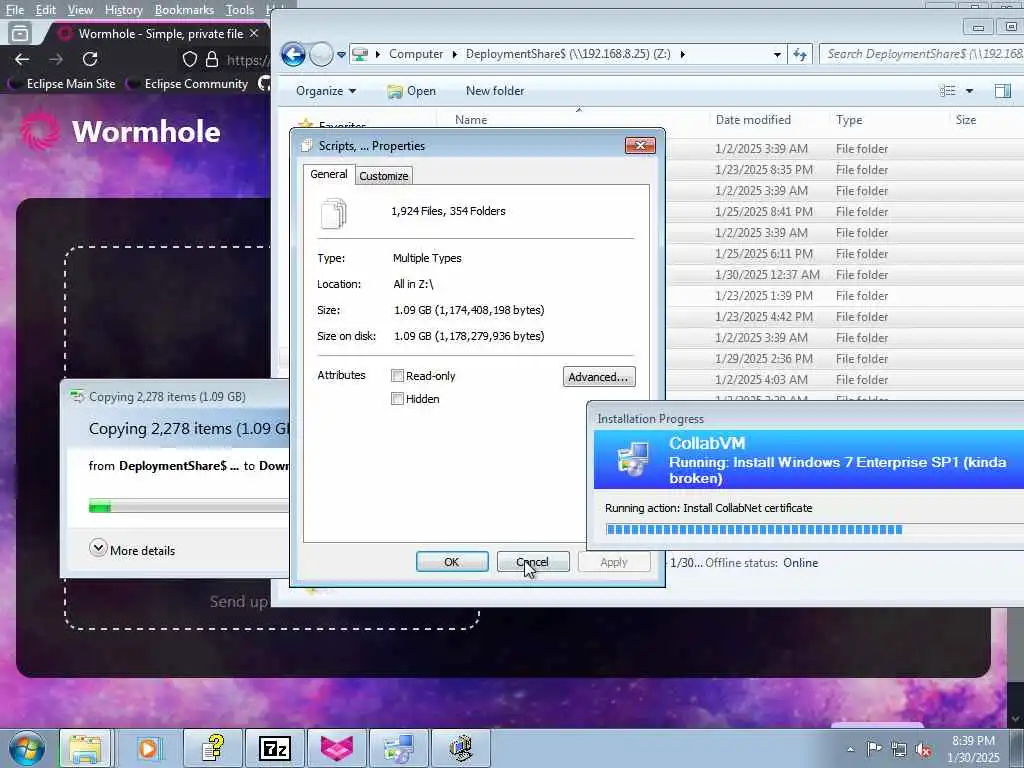This screenshot has width=1024, height=768.
Task: Switch to the General tab
Action: pyautogui.click(x=328, y=174)
